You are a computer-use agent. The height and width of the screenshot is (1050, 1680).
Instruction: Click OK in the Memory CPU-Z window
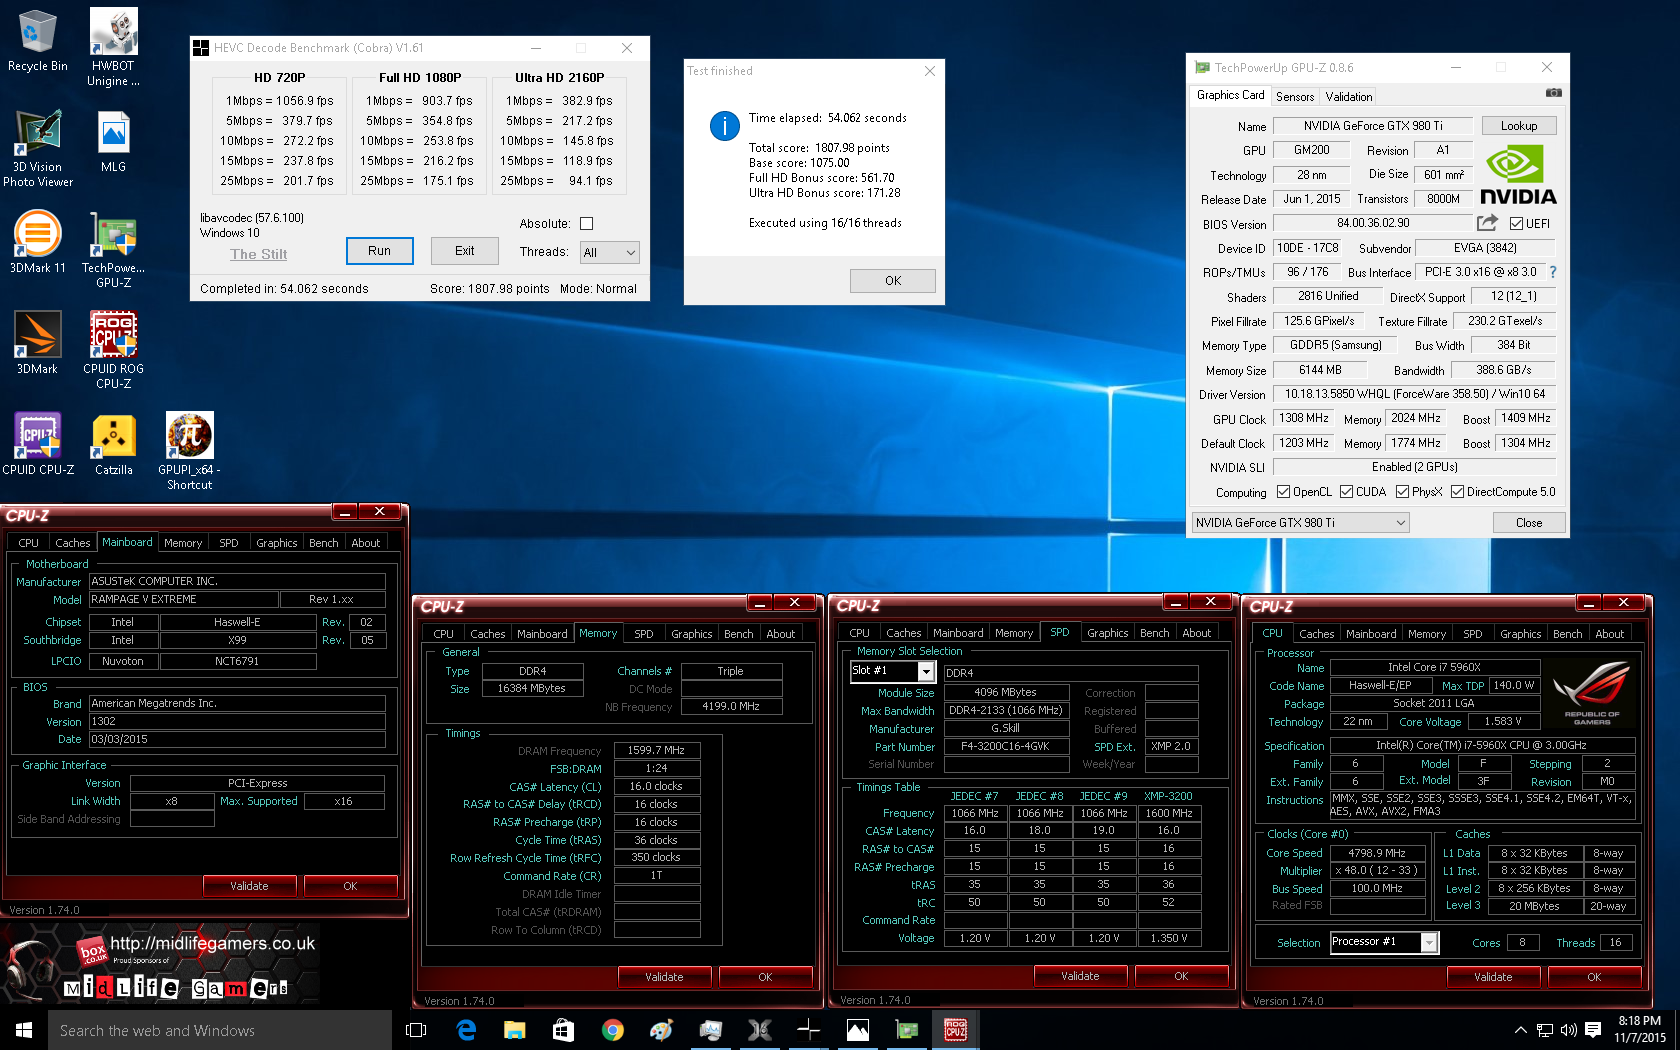tap(765, 977)
